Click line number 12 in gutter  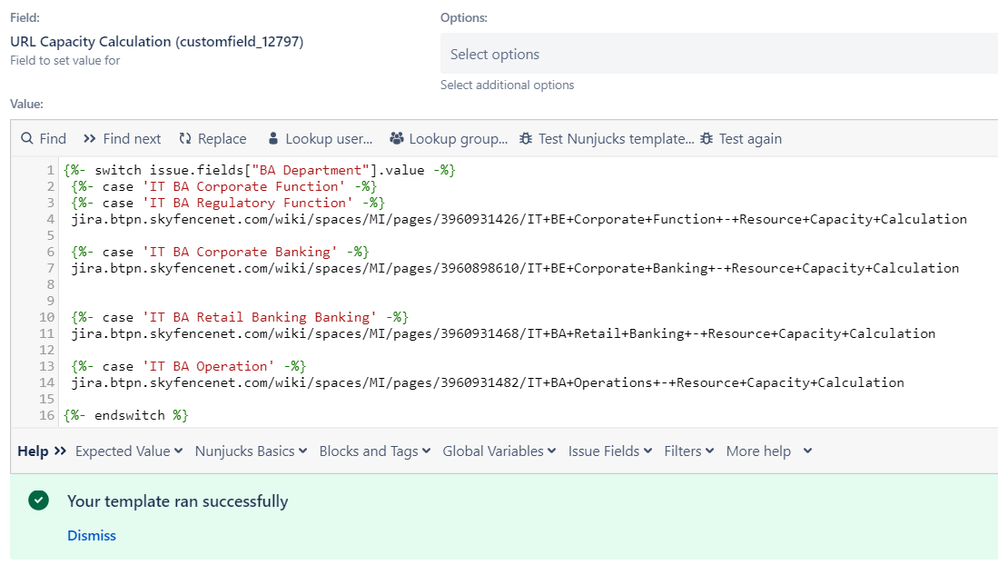tap(46, 349)
